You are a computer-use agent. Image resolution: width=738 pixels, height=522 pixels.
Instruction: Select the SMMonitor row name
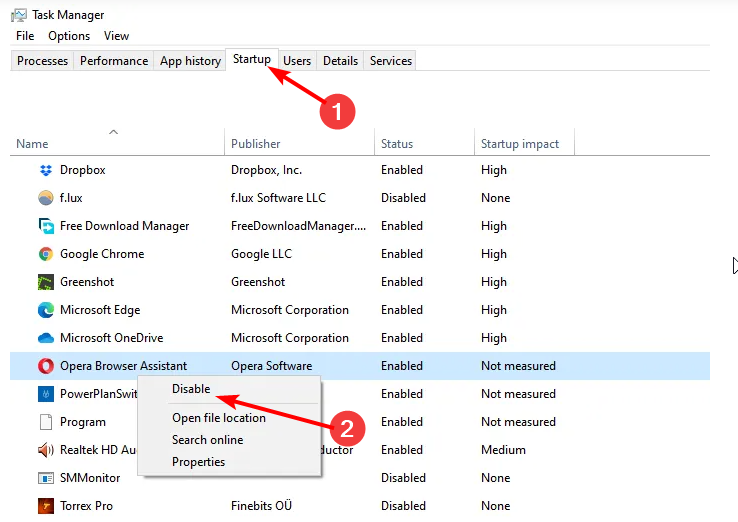pyautogui.click(x=90, y=478)
